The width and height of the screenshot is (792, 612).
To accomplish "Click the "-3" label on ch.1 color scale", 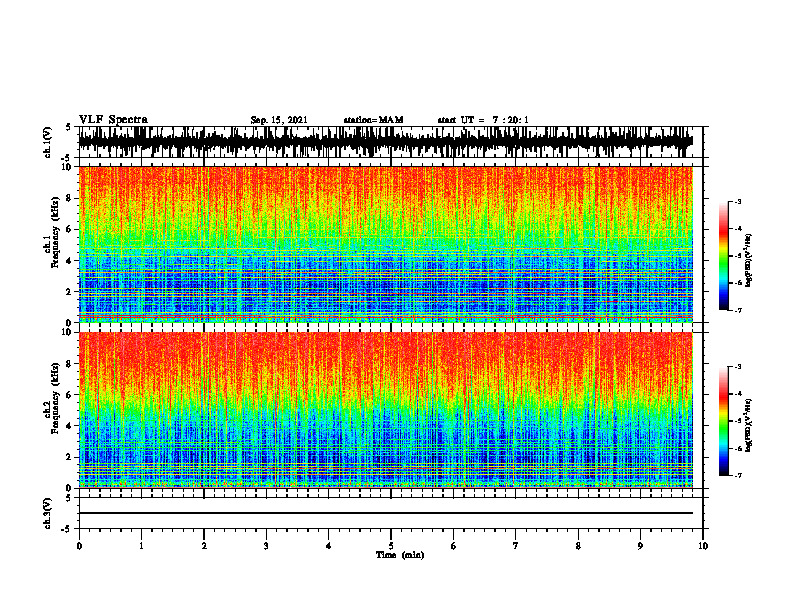I will [x=738, y=202].
